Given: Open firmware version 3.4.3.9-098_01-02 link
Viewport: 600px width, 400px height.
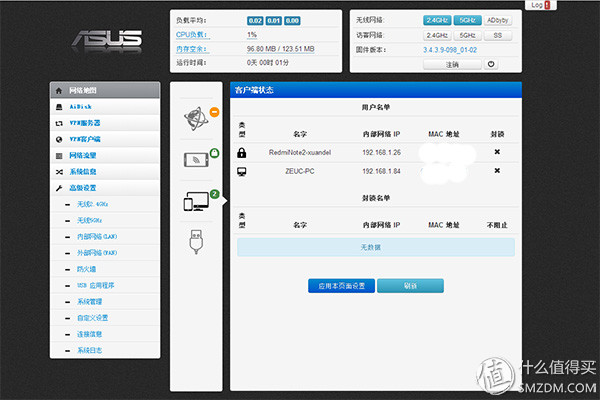Looking at the screenshot, I should point(450,50).
